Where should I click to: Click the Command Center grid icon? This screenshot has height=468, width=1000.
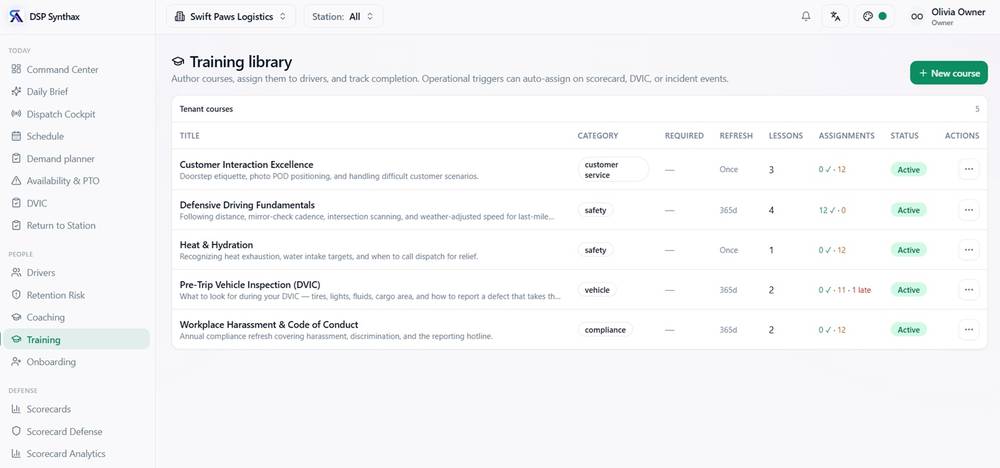tap(16, 69)
